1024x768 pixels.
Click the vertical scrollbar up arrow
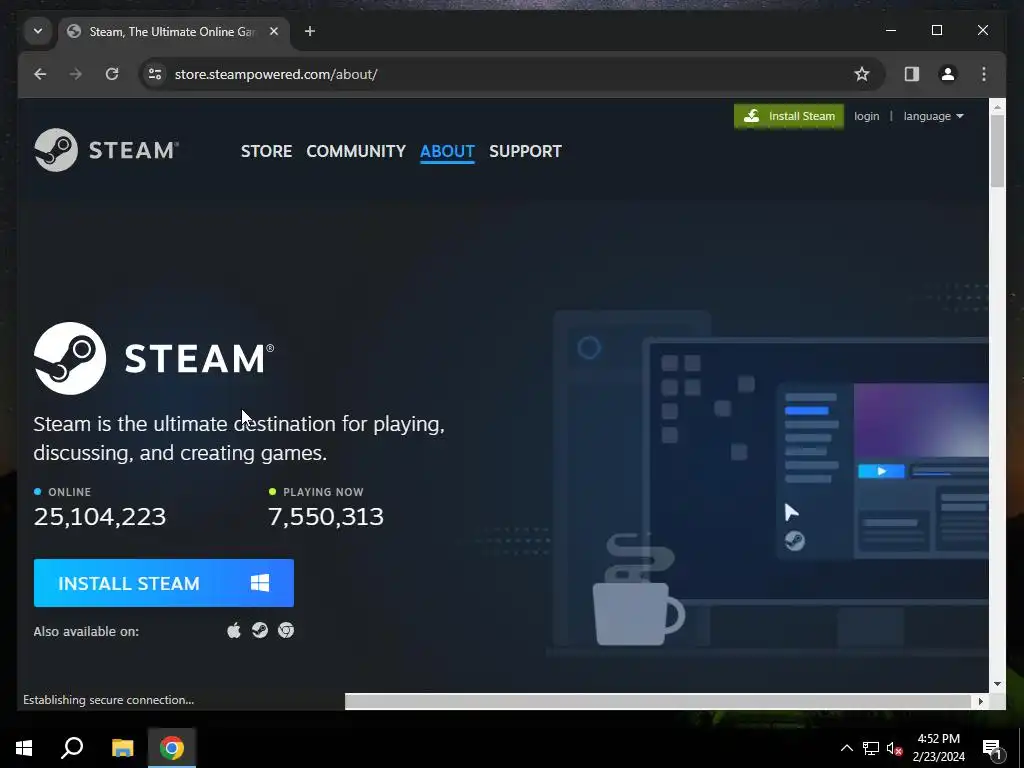[x=997, y=106]
